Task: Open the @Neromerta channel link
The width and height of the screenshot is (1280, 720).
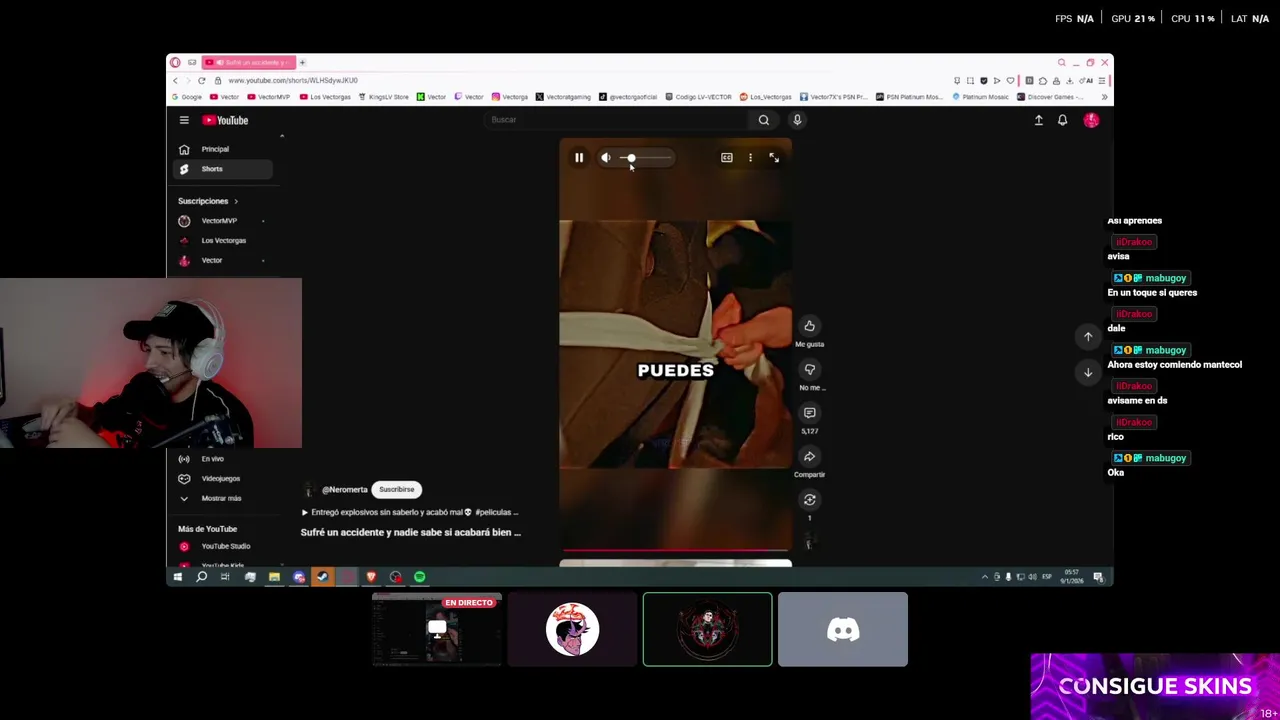Action: 345,490
